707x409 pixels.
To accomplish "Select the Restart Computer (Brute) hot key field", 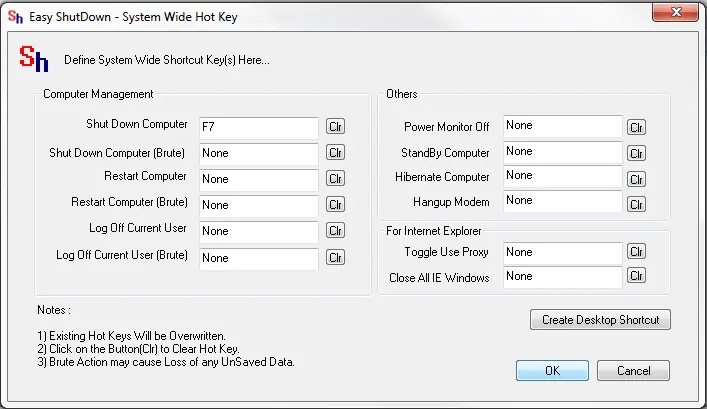I will pyautogui.click(x=258, y=205).
